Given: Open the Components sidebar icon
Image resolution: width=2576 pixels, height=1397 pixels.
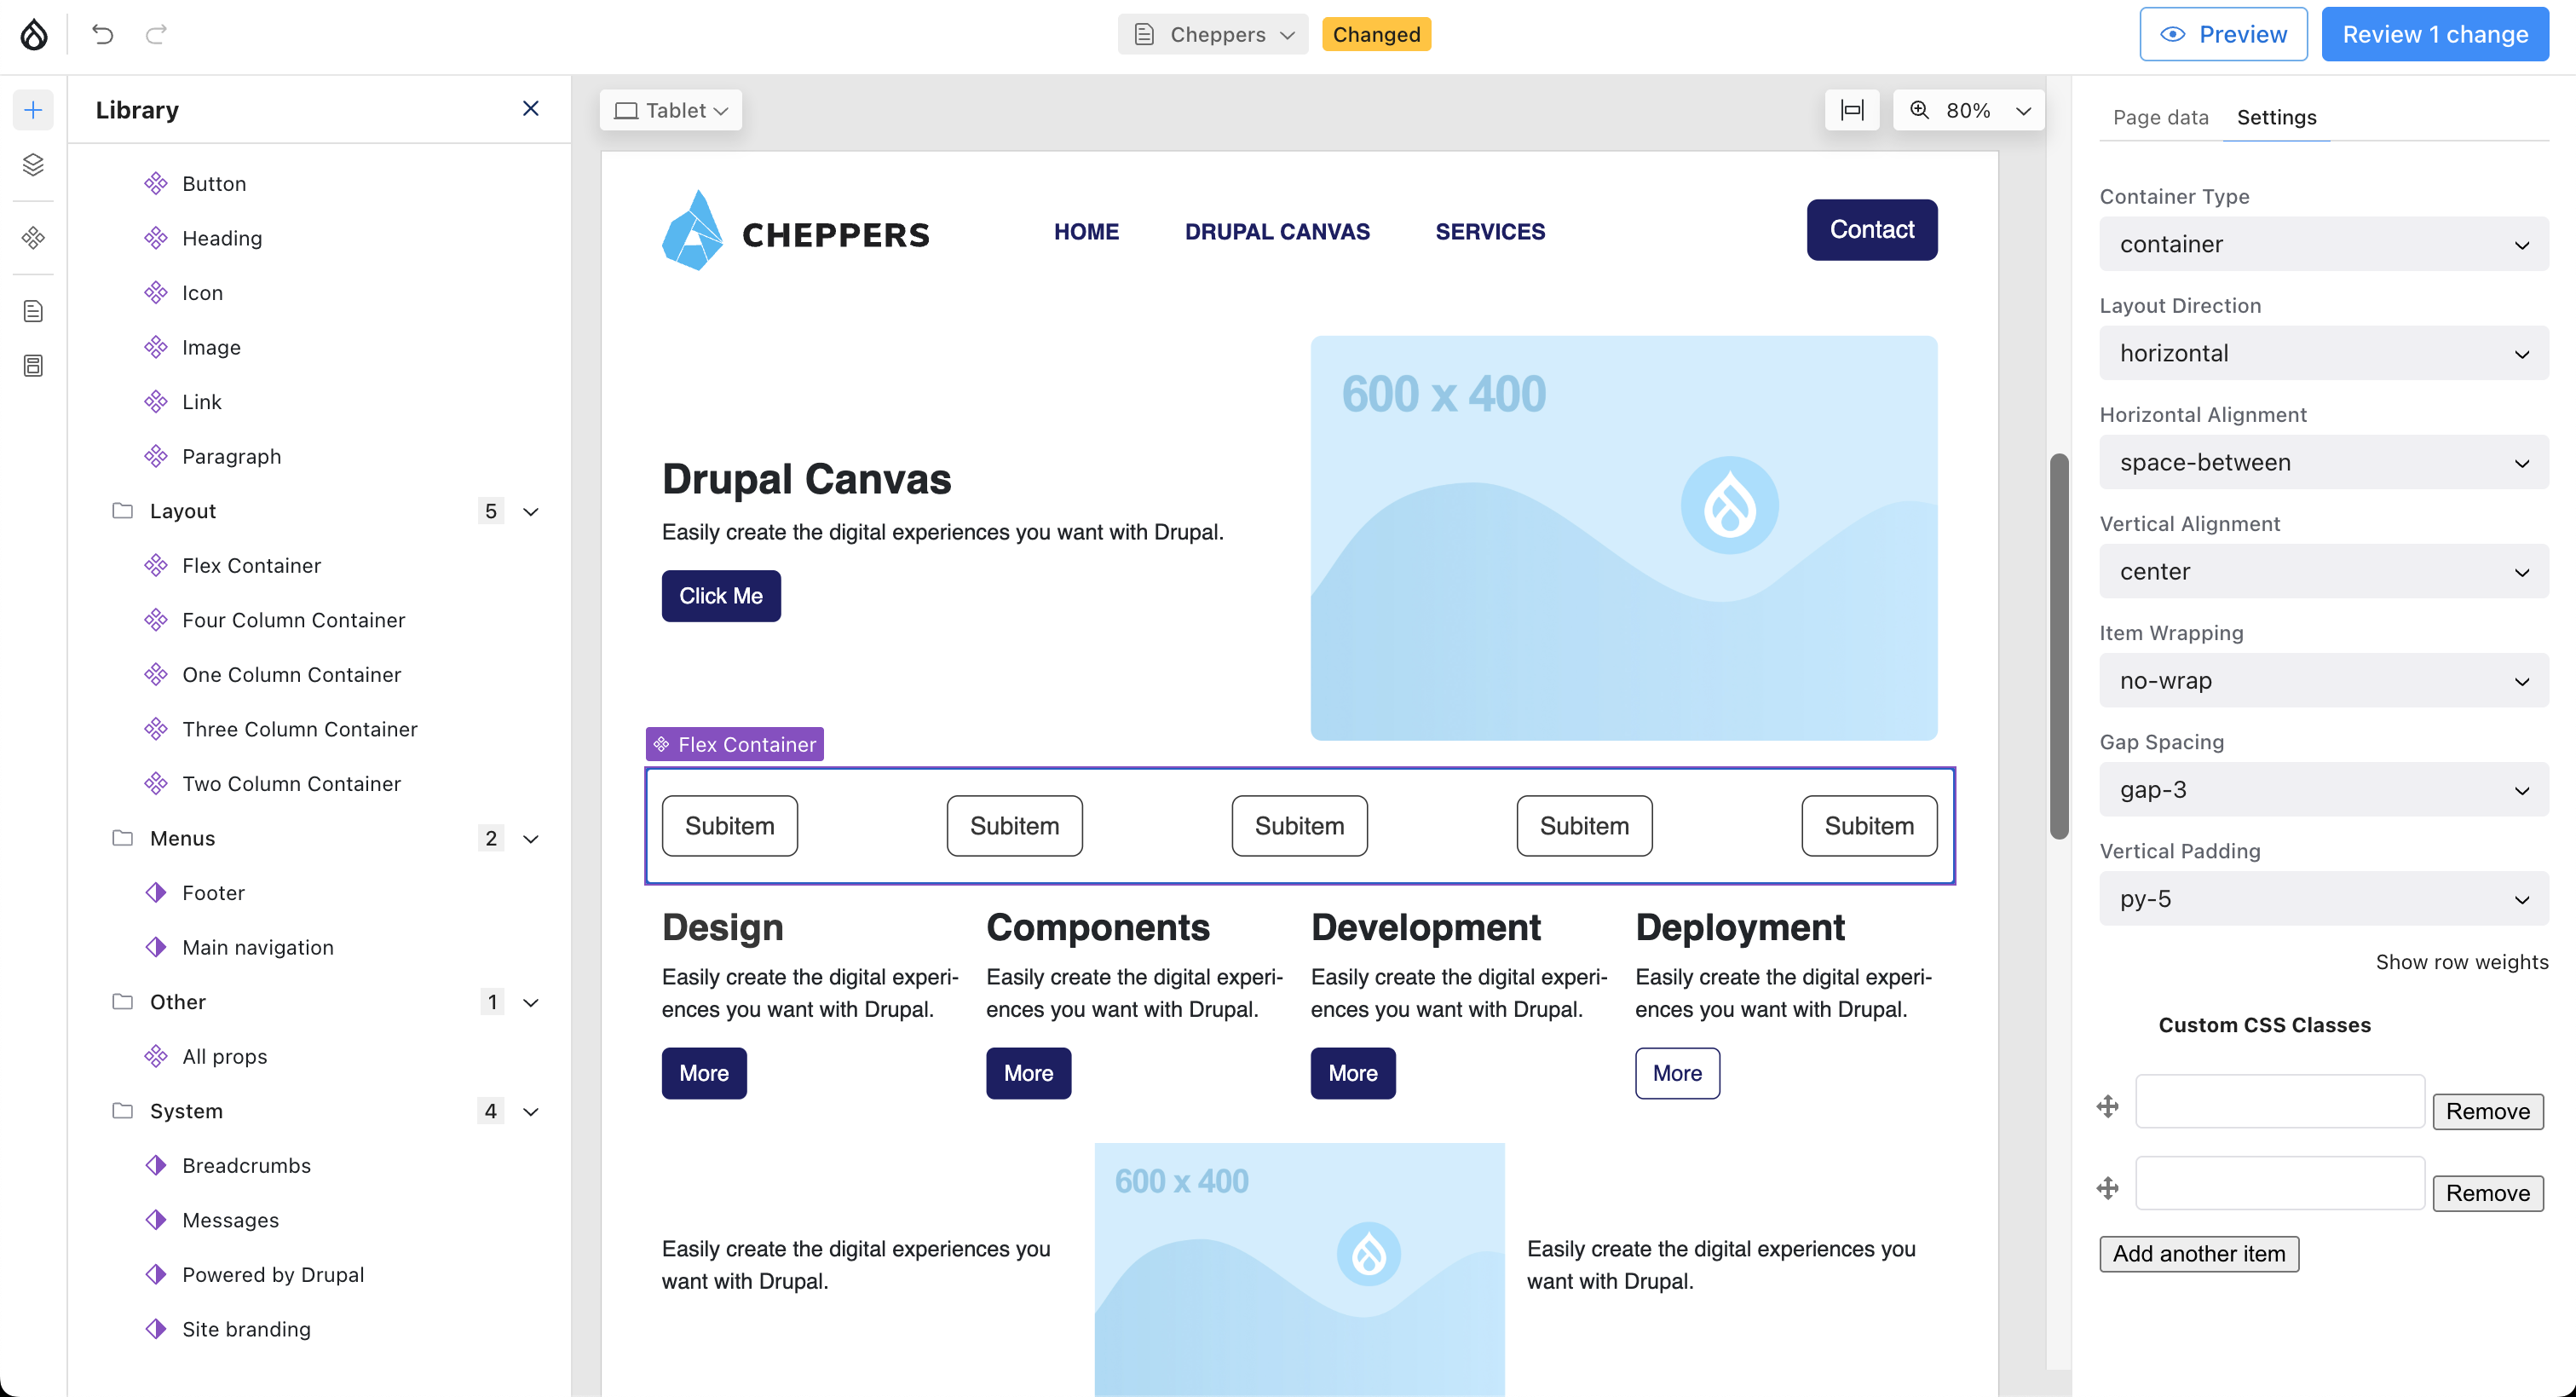Looking at the screenshot, I should pos(33,238).
